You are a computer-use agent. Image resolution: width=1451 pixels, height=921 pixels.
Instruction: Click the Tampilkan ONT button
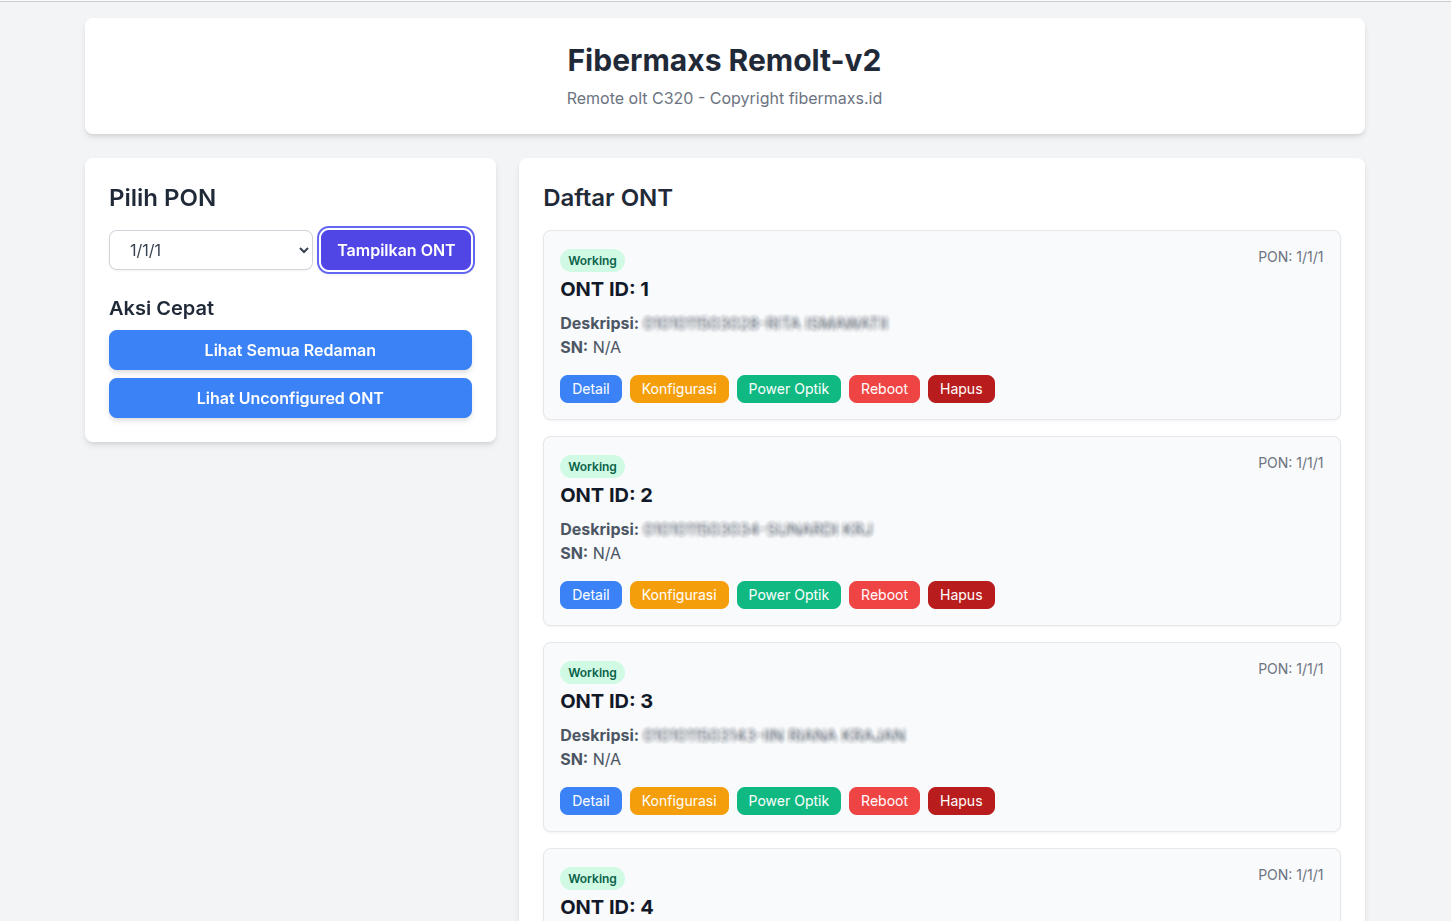coord(396,250)
